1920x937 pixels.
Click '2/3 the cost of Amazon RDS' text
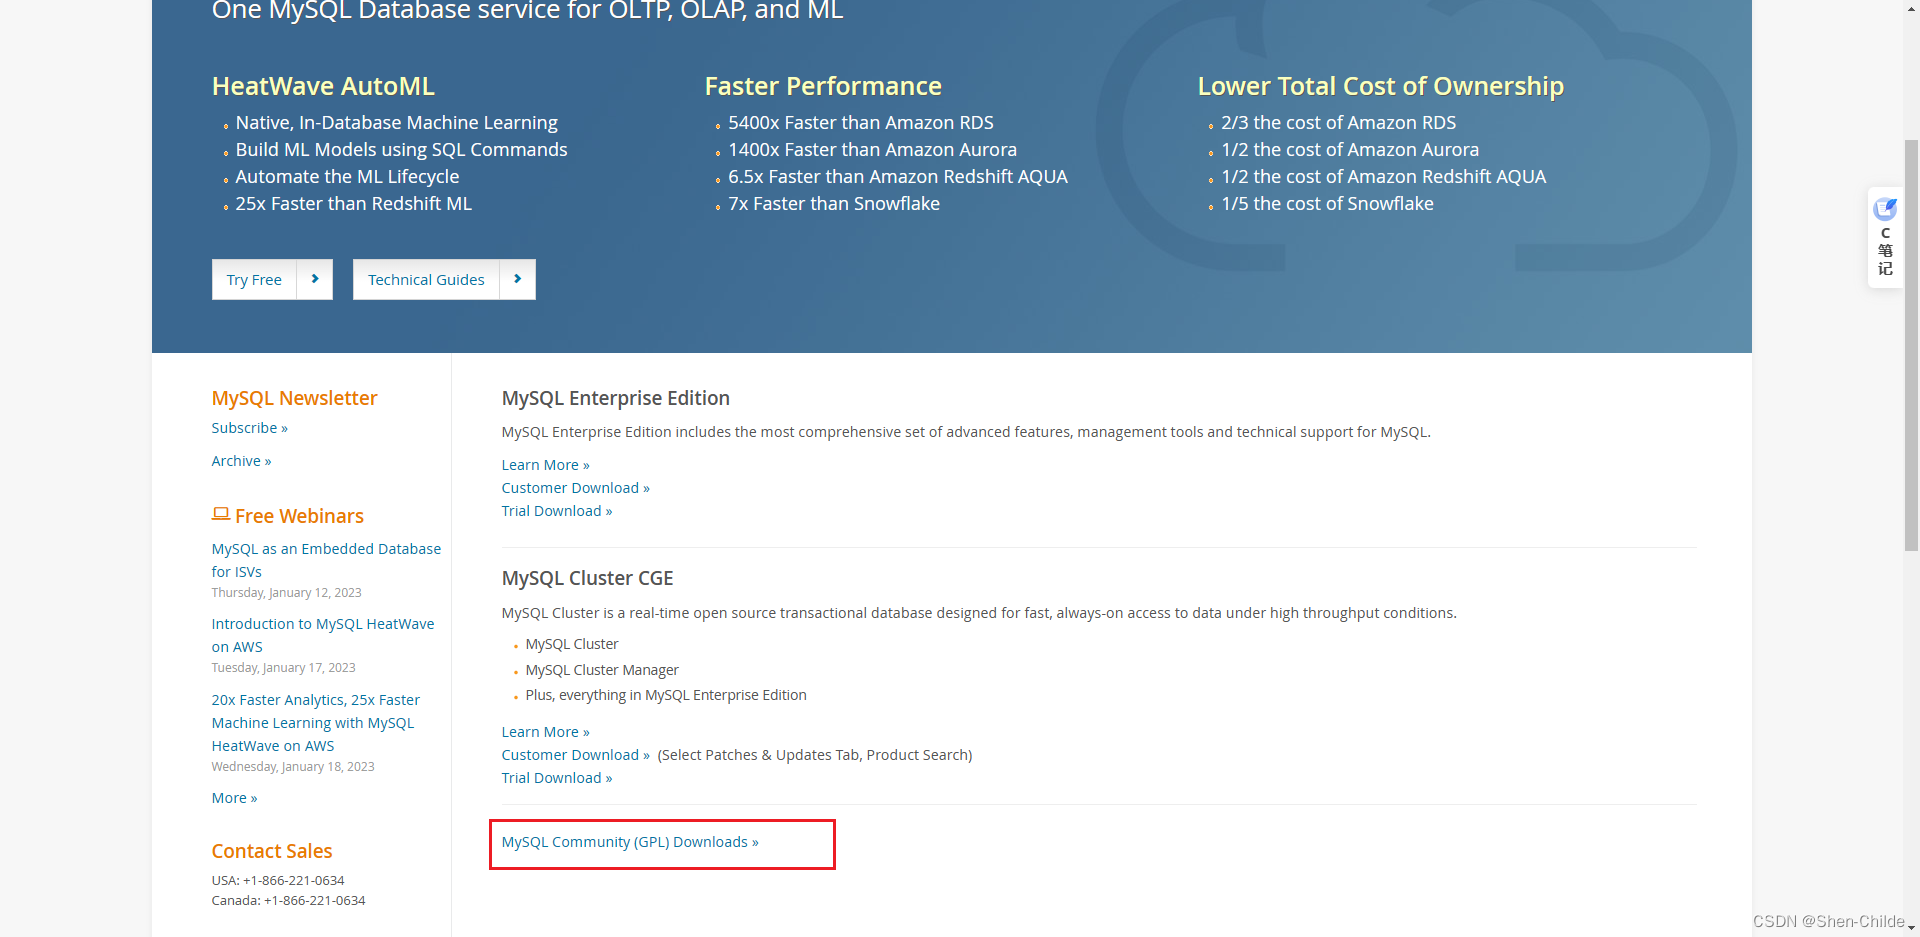(1338, 122)
